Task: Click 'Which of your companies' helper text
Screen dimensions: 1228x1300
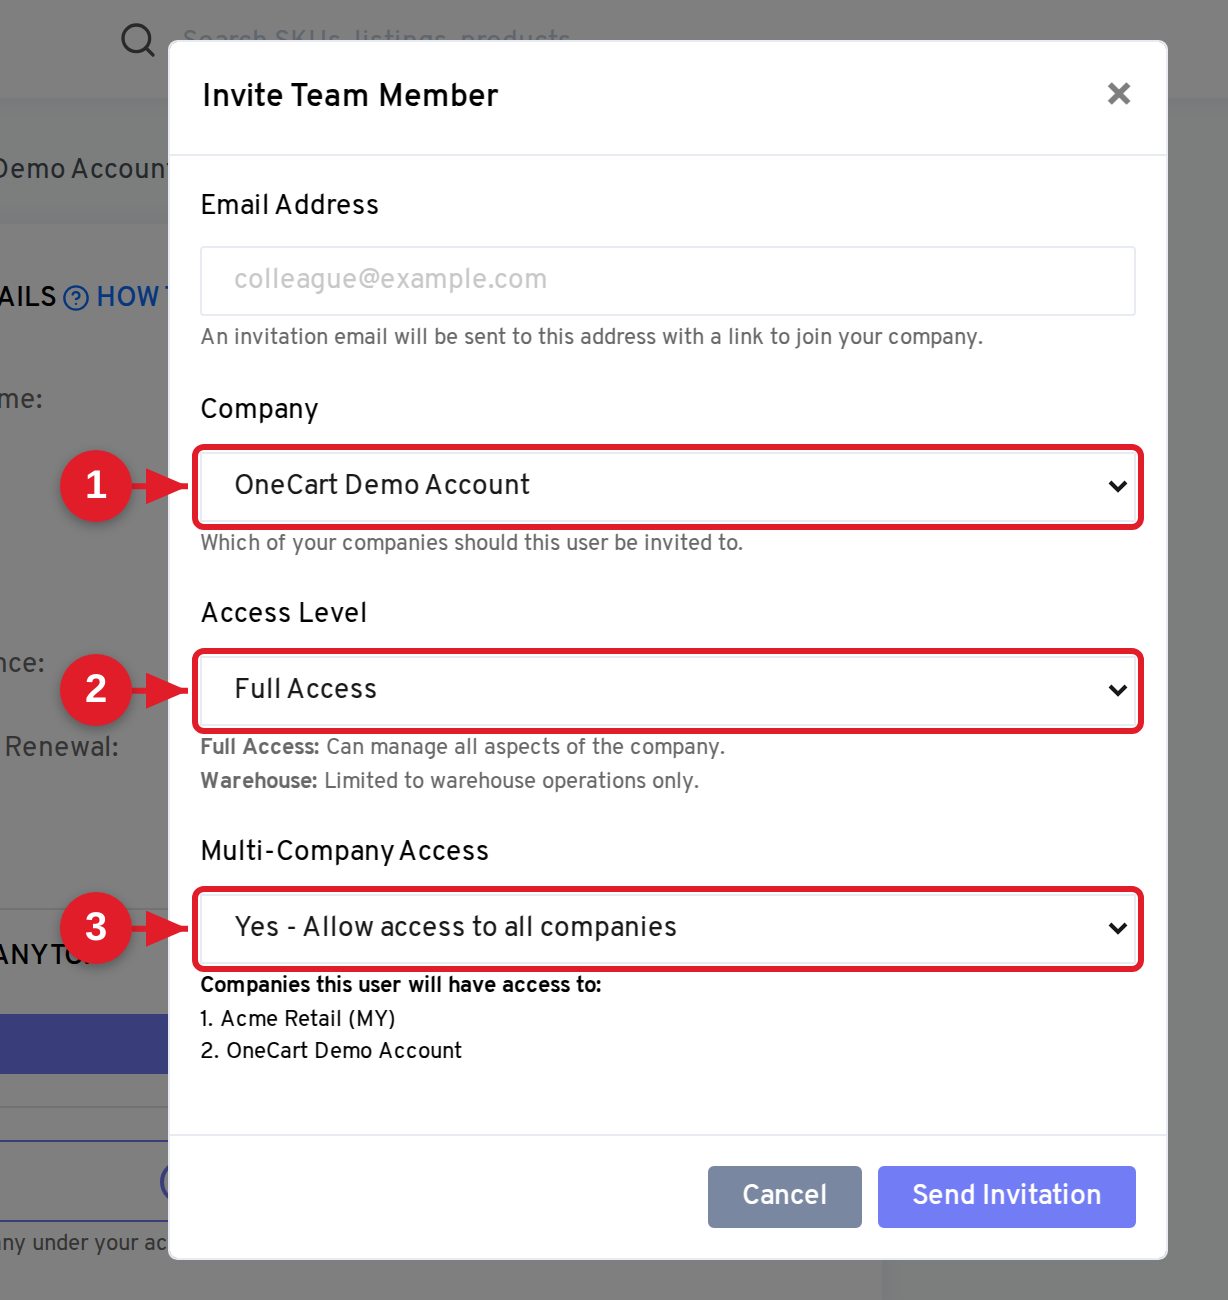Action: [x=472, y=543]
